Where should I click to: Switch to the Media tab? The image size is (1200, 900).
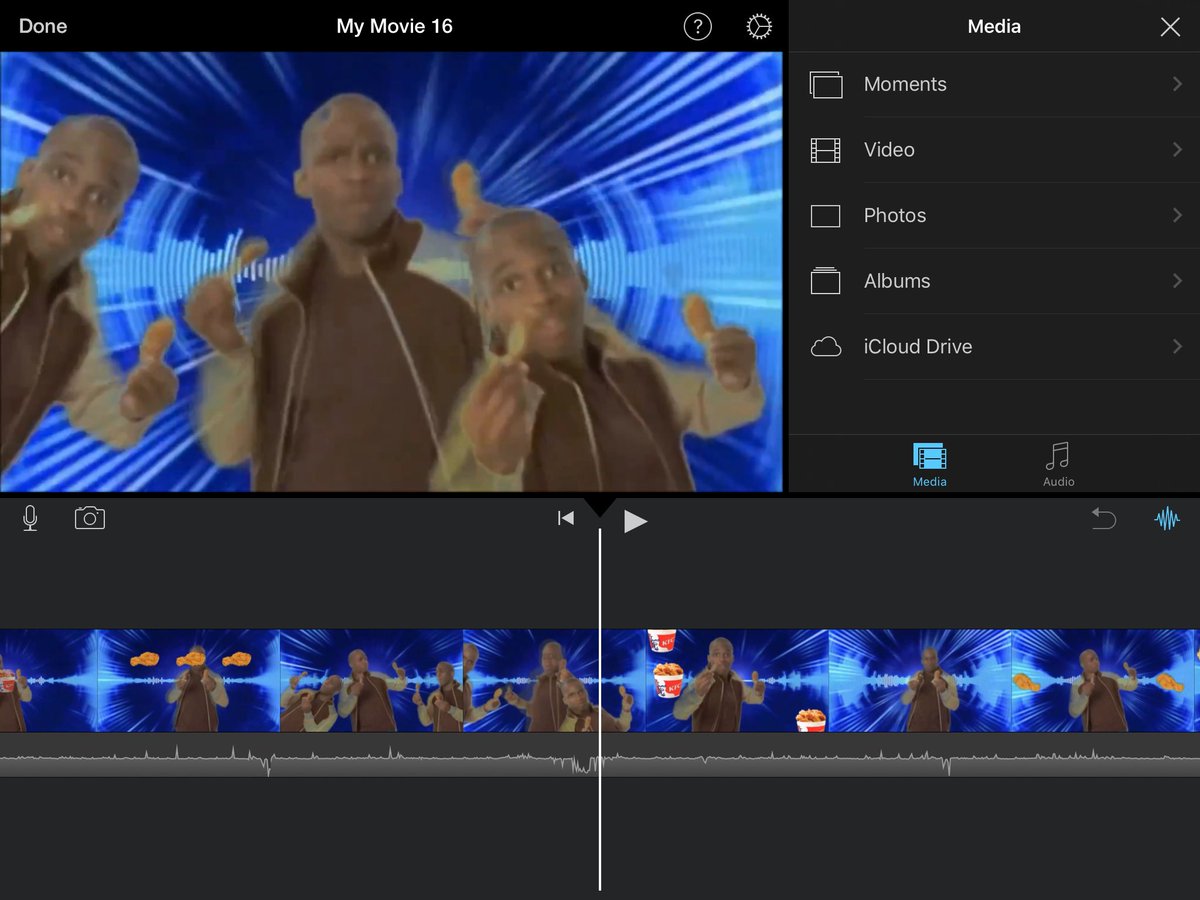pyautogui.click(x=930, y=465)
